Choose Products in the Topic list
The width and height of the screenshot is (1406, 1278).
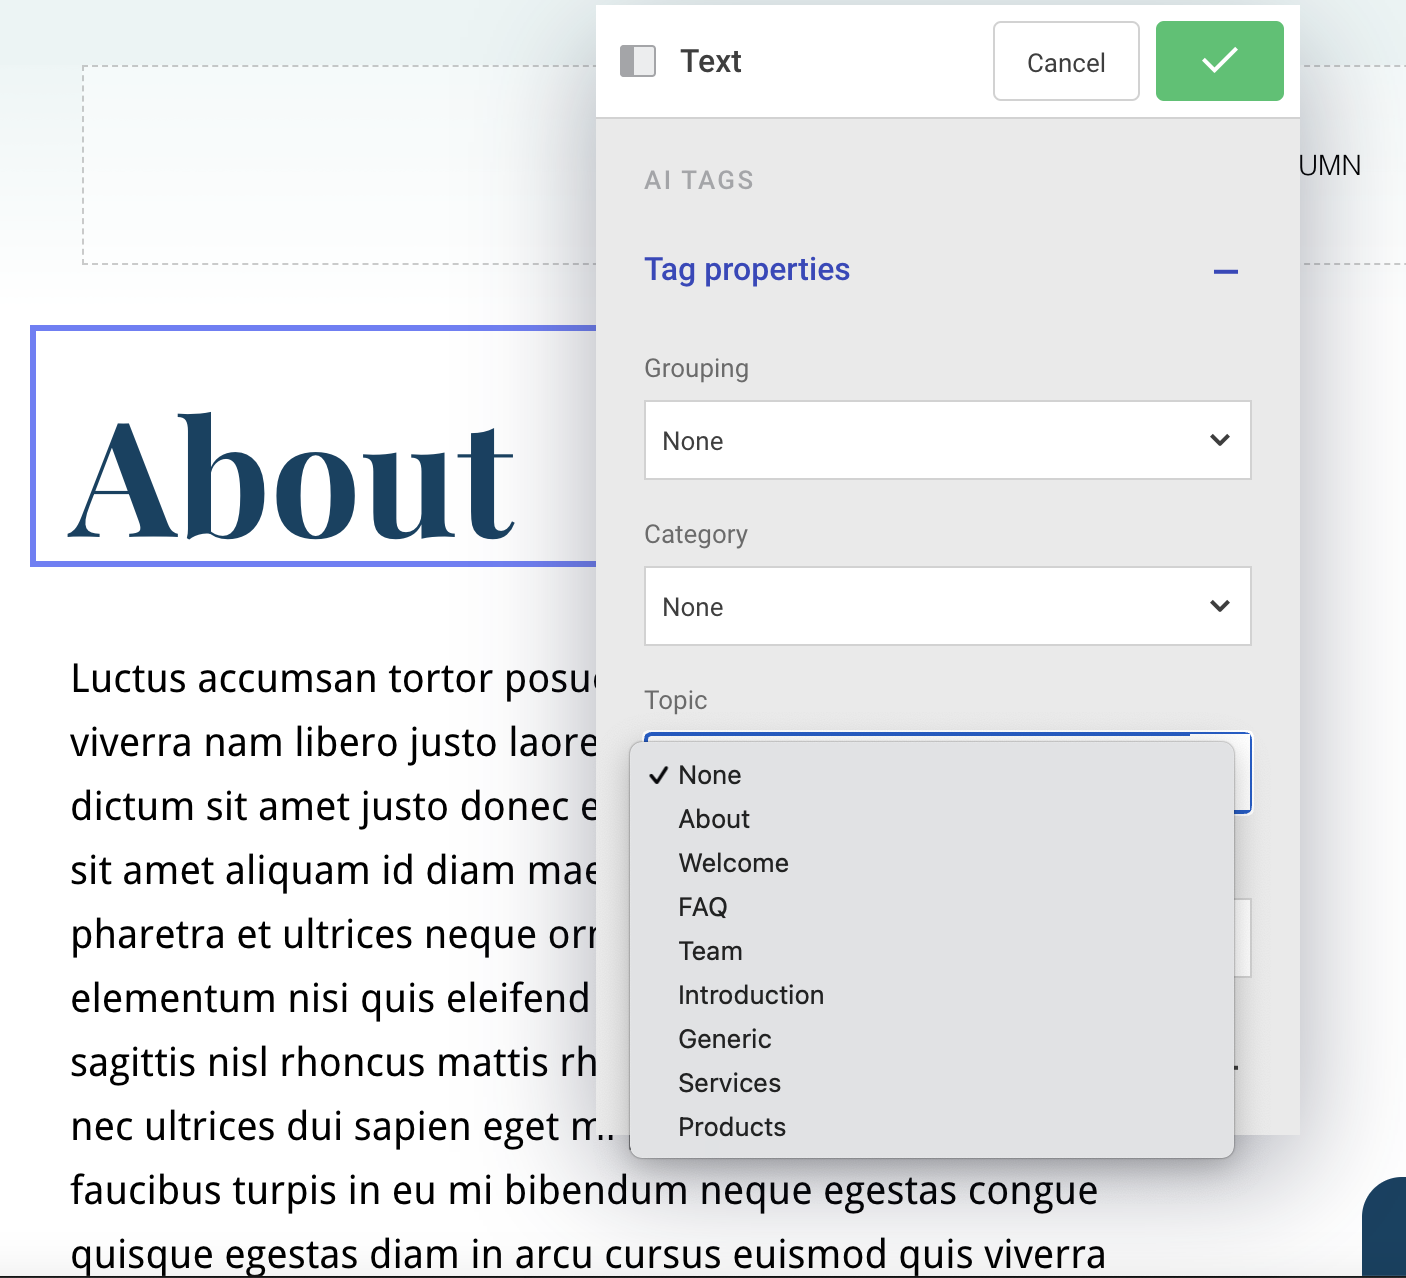(x=931, y=1127)
